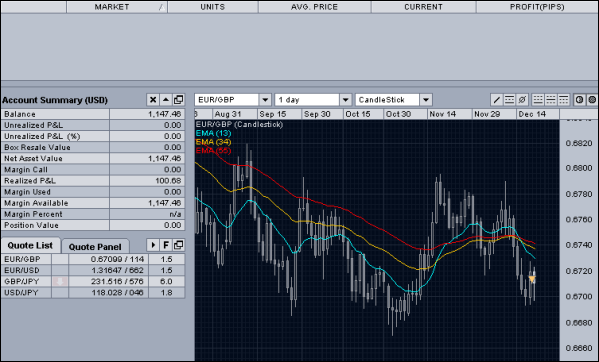Click the Realized P&L value 100.68
Screen dimensions: 599x362
point(168,181)
